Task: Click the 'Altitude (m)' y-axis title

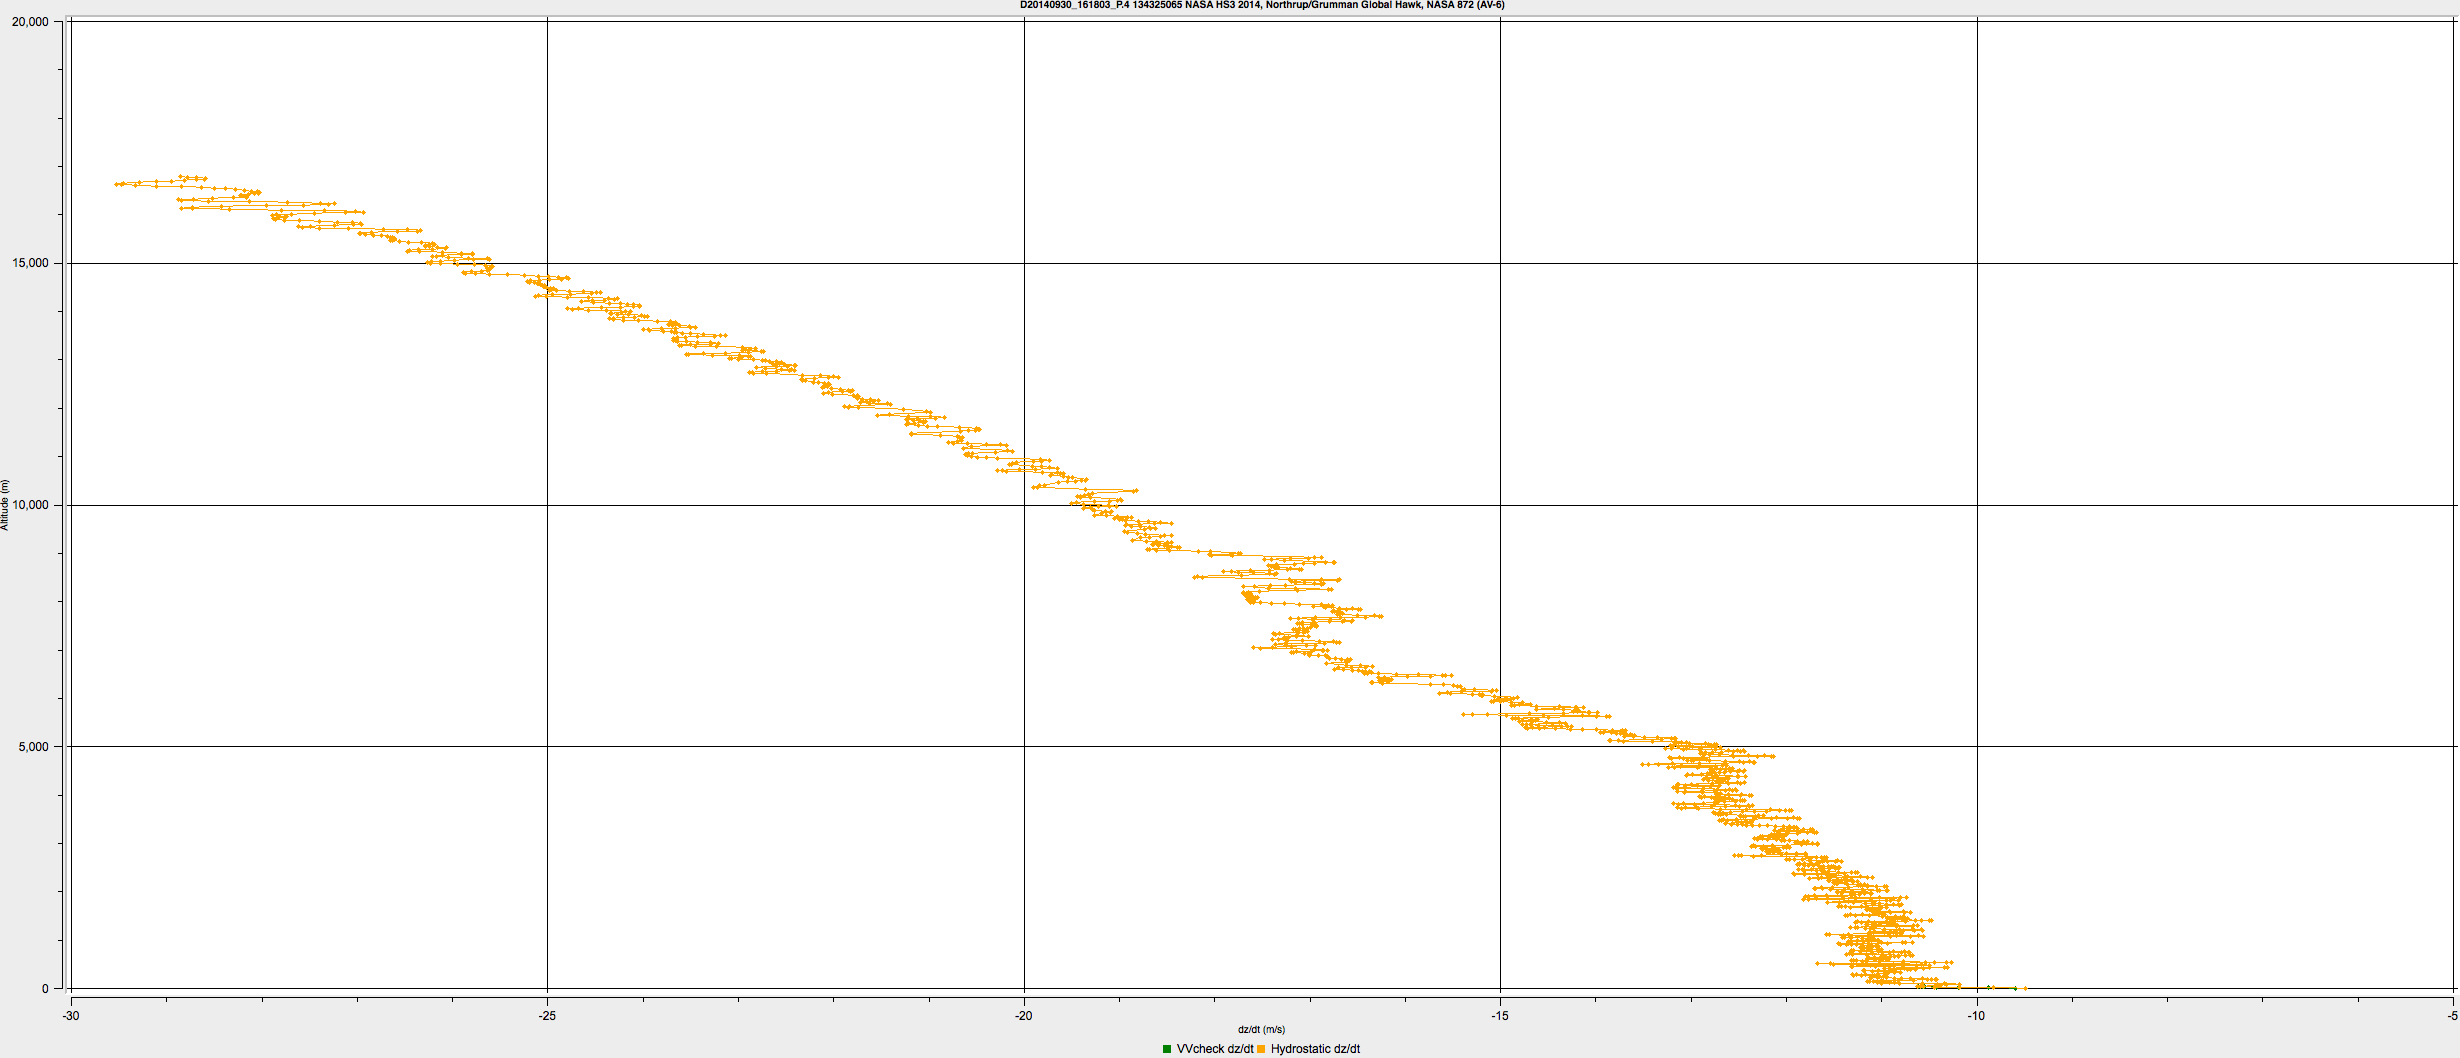Action: [5, 505]
